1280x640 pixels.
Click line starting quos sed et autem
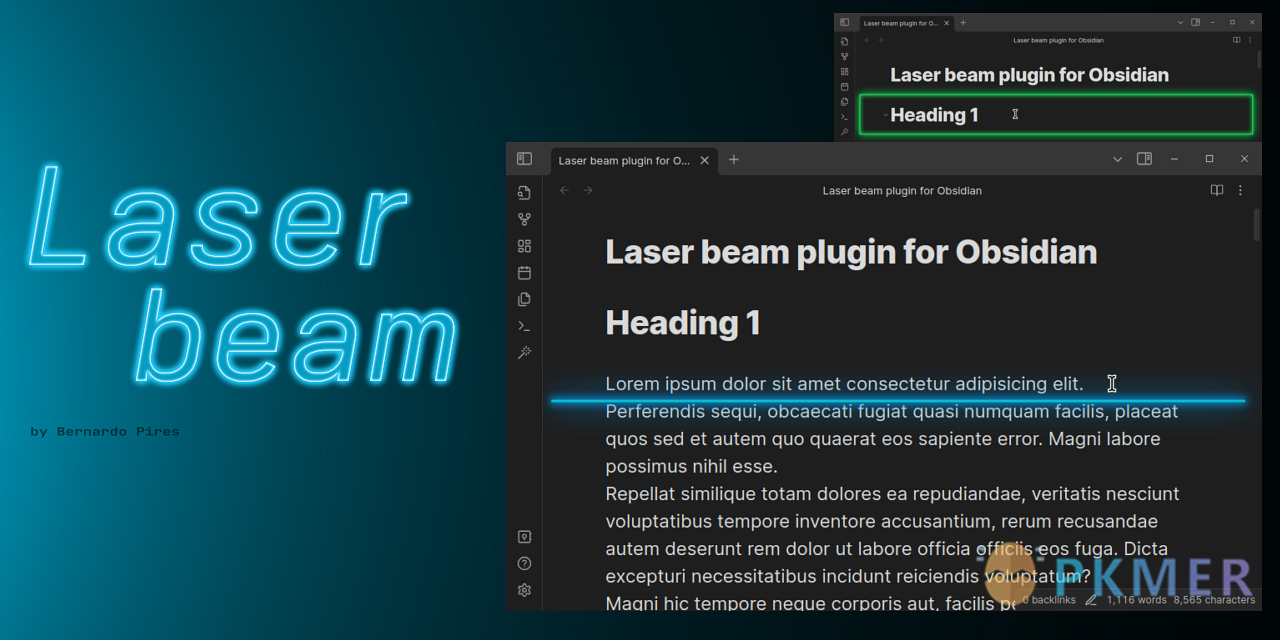click(x=882, y=439)
